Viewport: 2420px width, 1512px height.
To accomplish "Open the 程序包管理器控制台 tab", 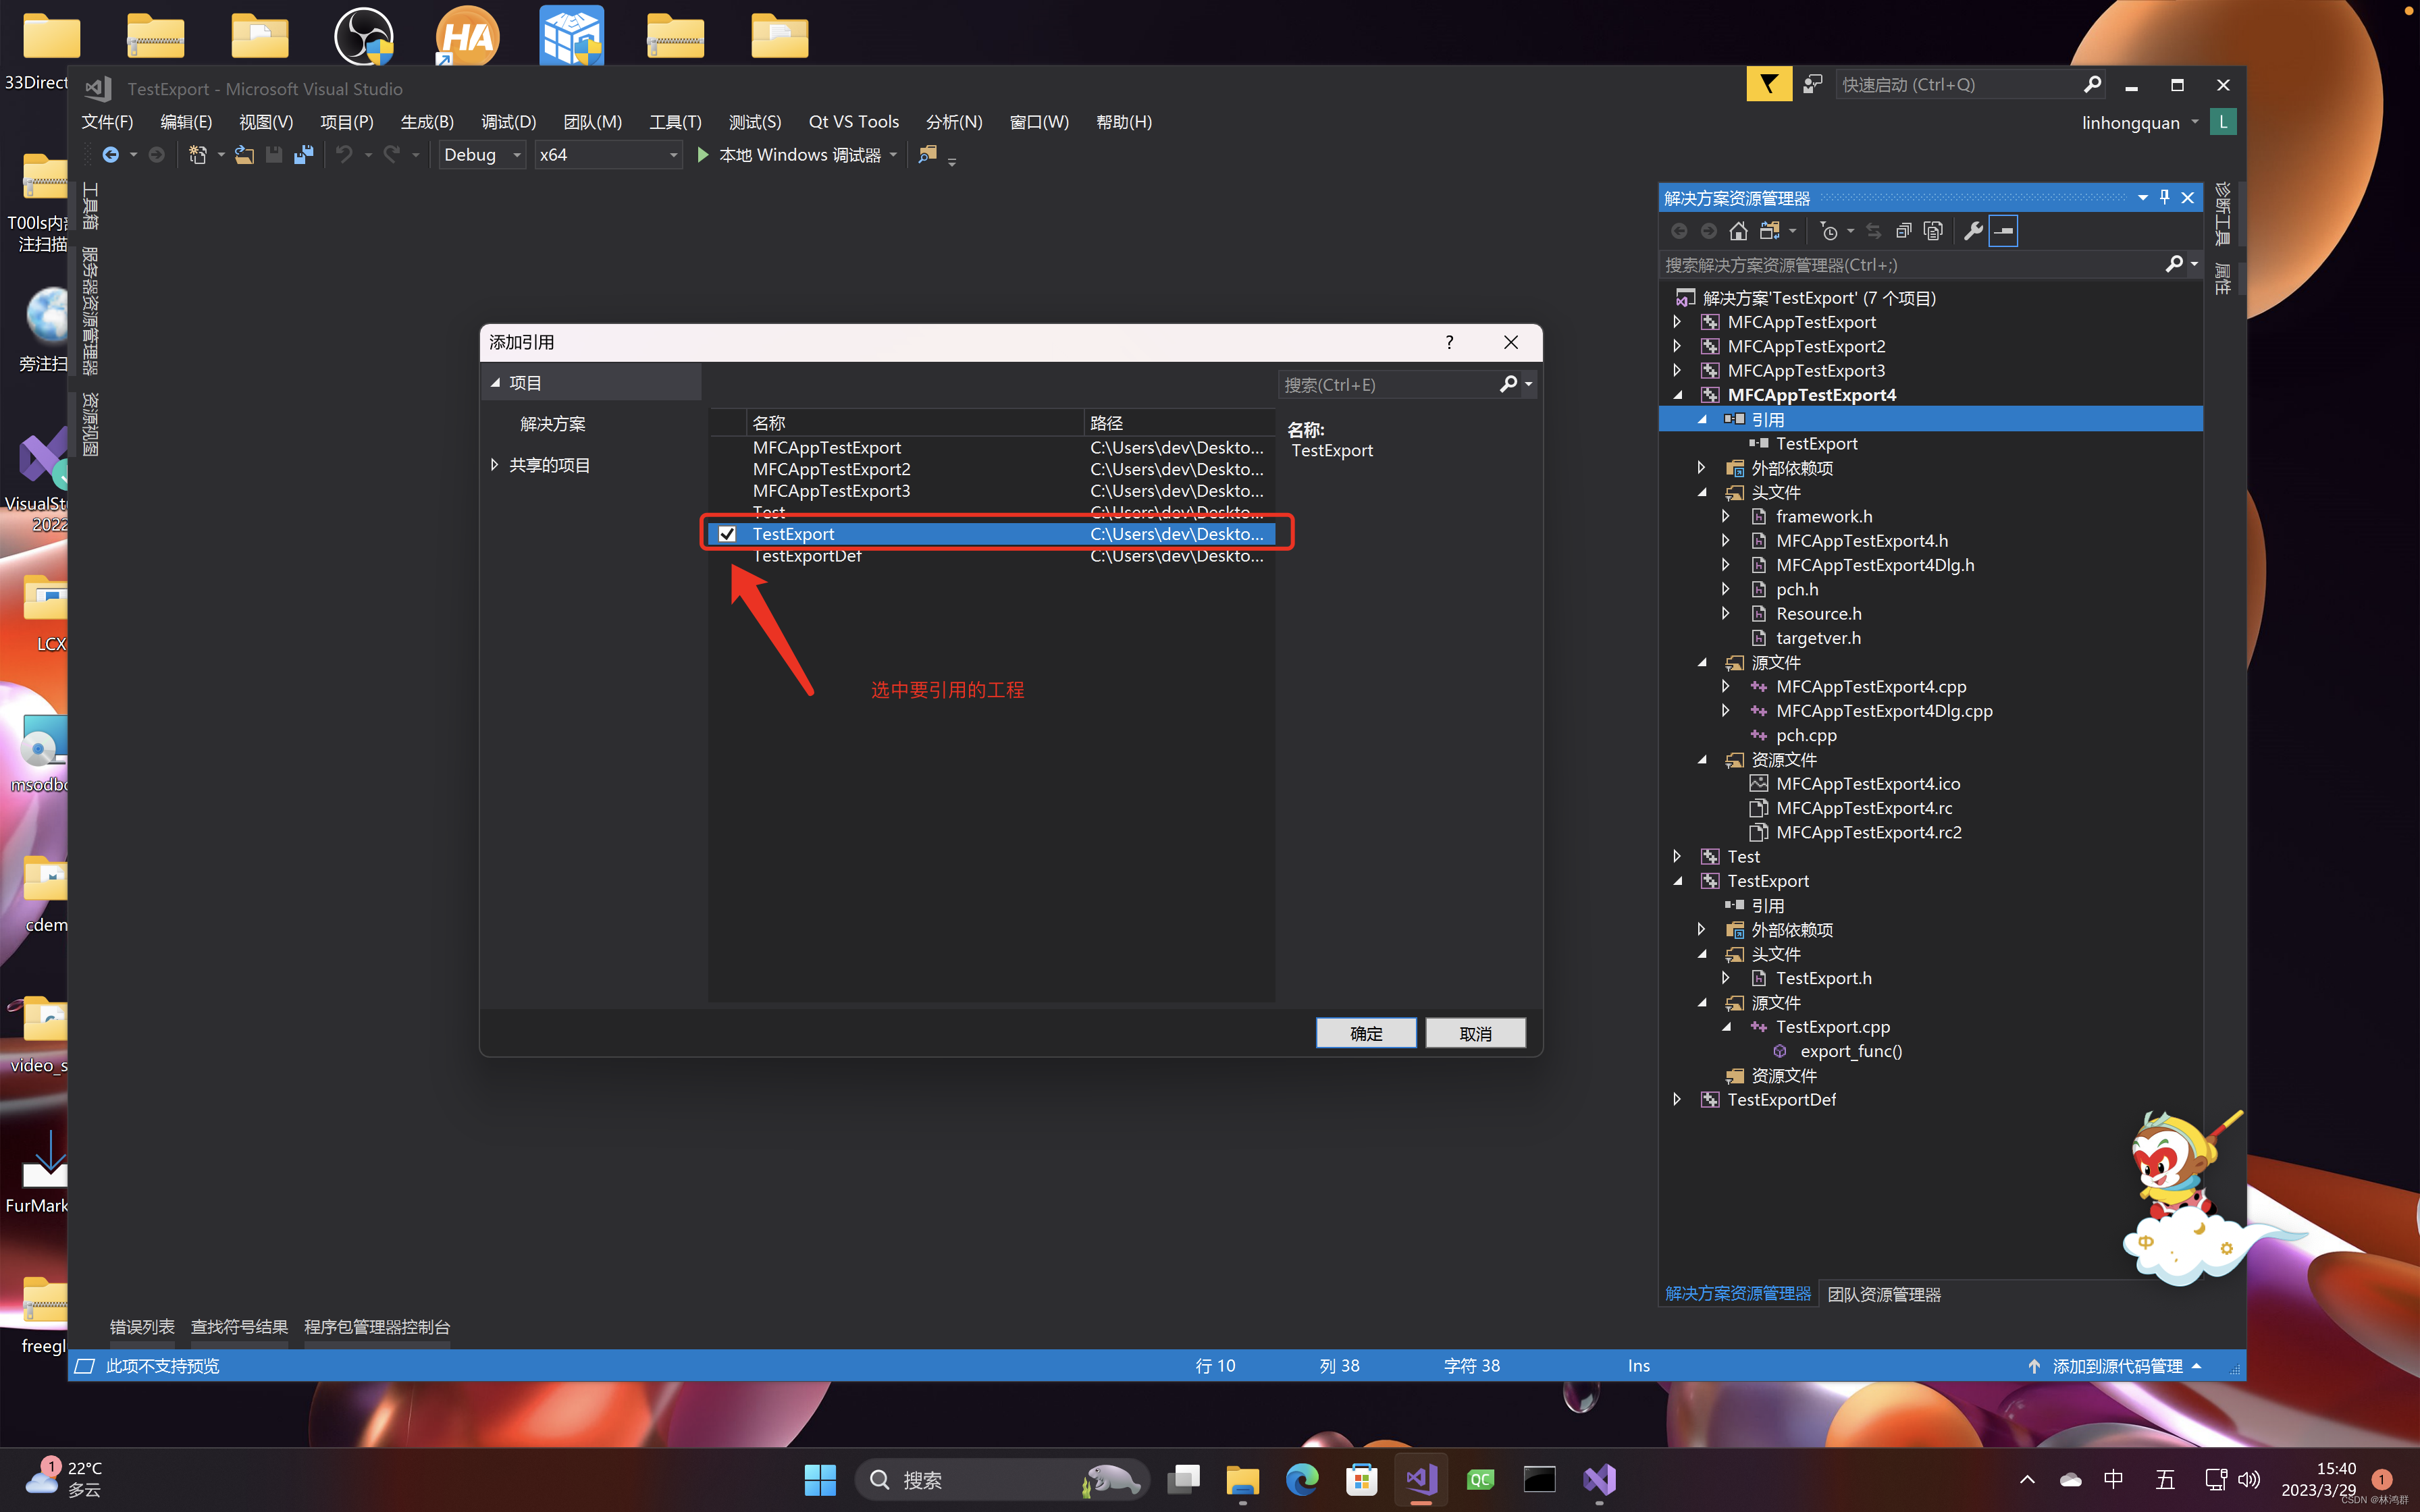I will (377, 1327).
